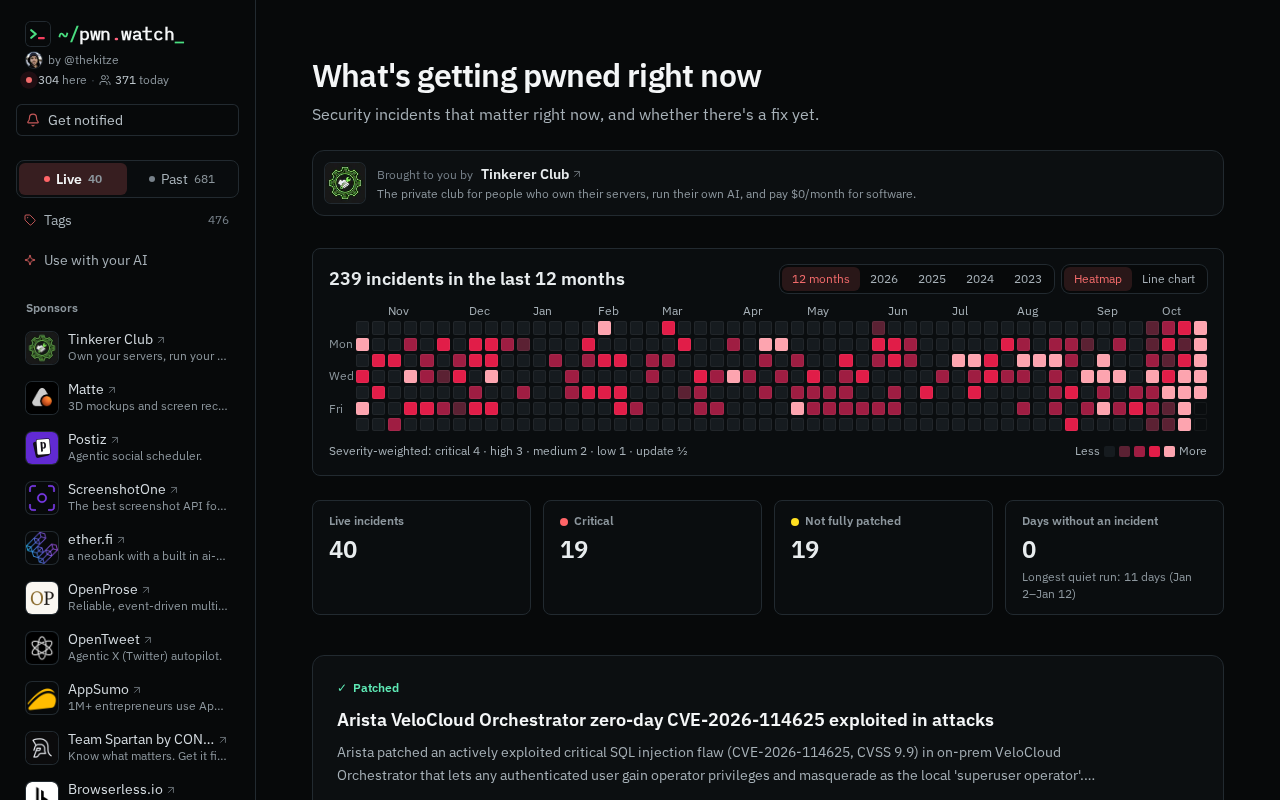Open the ScreenshotOne sponsor icon

(x=42, y=498)
